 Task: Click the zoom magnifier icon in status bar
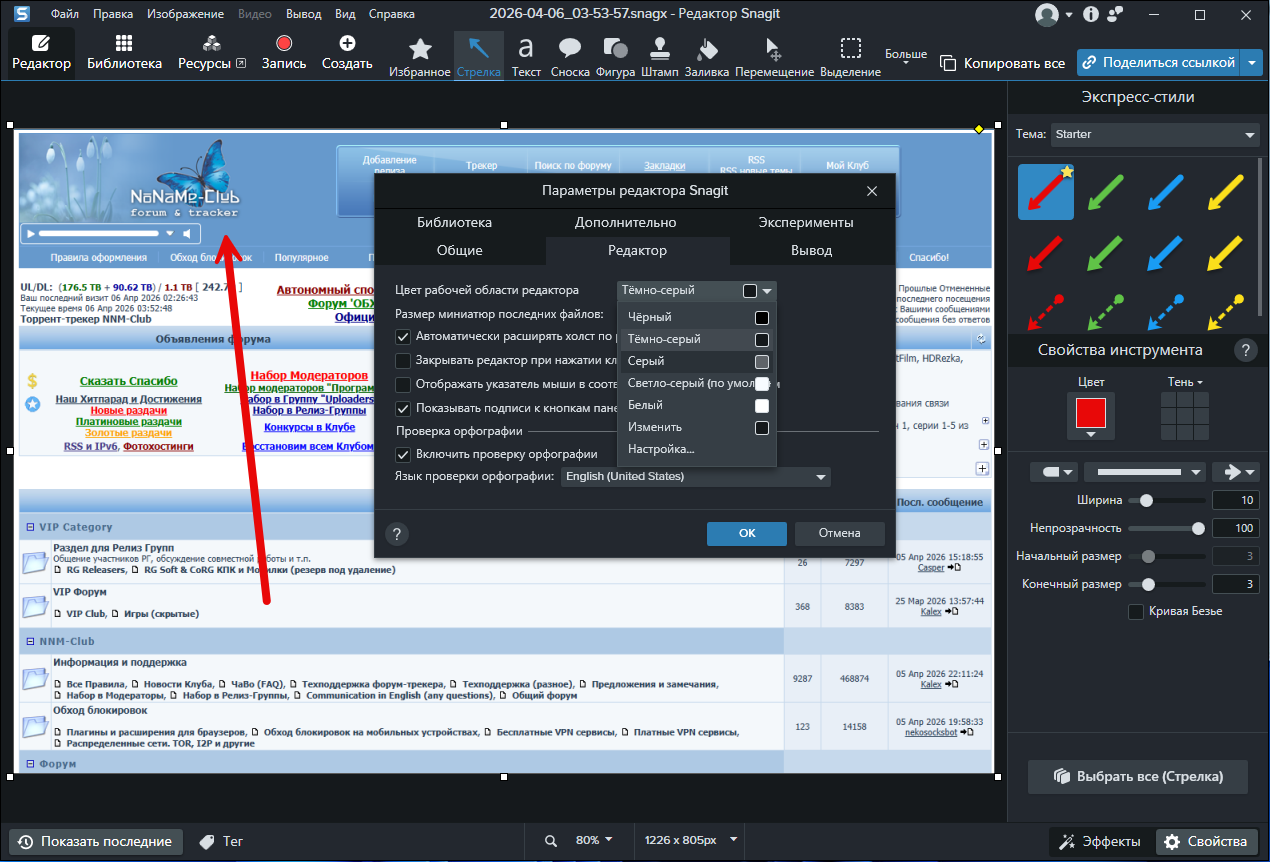551,840
